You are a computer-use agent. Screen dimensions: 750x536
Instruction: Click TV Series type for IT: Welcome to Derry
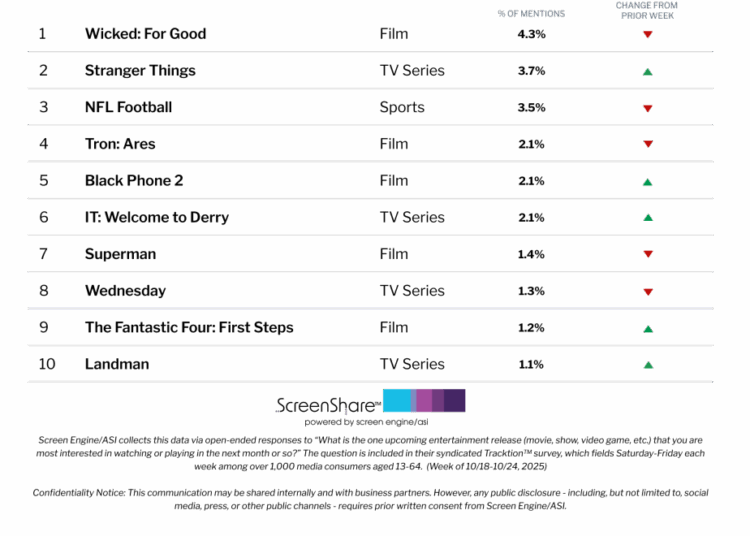tap(412, 218)
